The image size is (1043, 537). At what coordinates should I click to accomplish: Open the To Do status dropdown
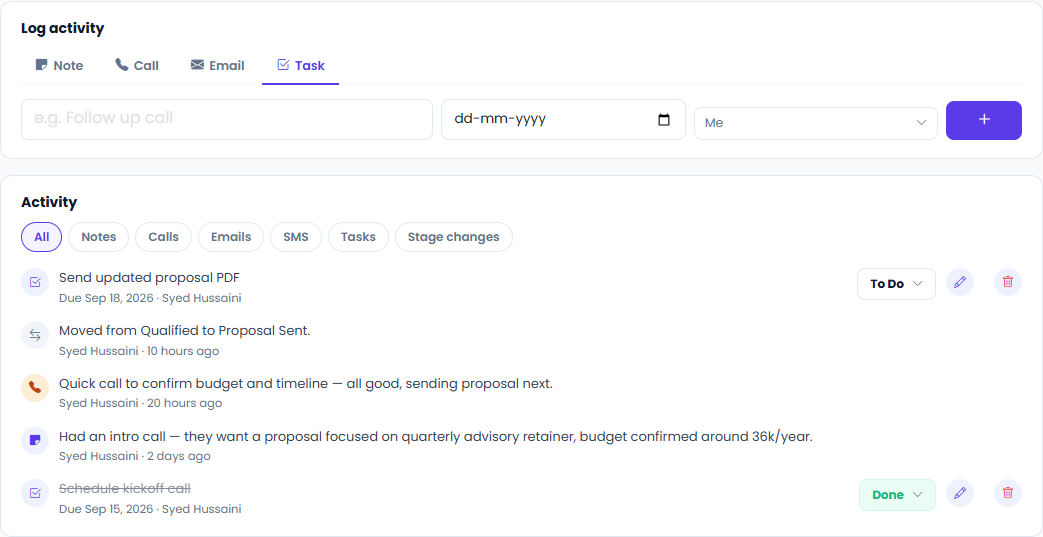click(x=896, y=283)
